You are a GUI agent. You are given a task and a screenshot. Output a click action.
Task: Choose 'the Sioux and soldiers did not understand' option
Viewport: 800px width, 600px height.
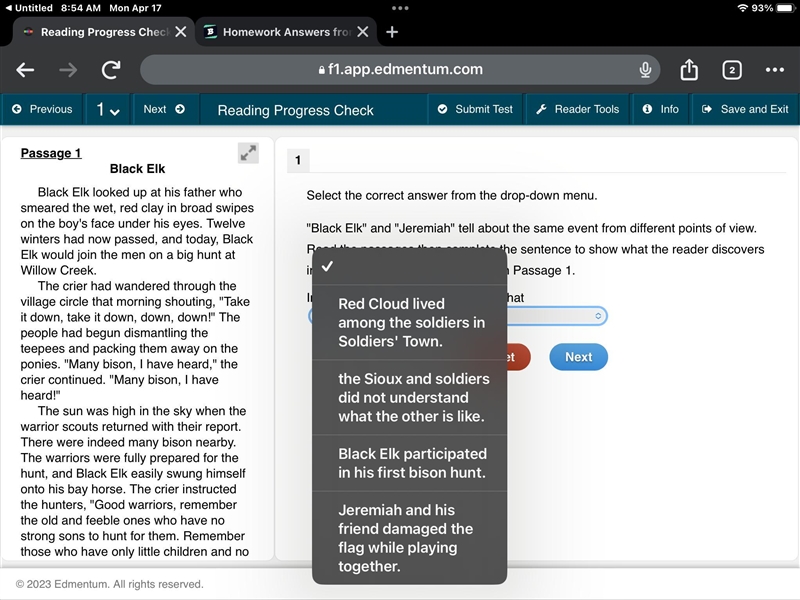tap(409, 397)
